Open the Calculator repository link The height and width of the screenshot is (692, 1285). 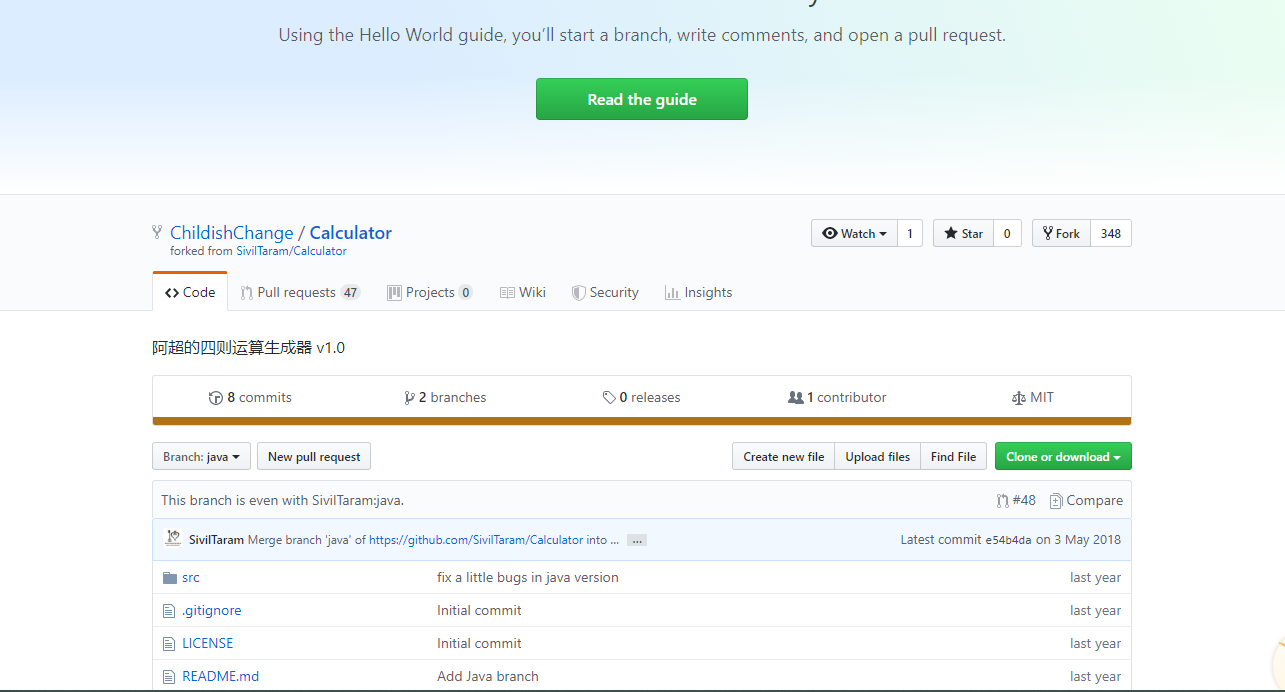click(350, 233)
